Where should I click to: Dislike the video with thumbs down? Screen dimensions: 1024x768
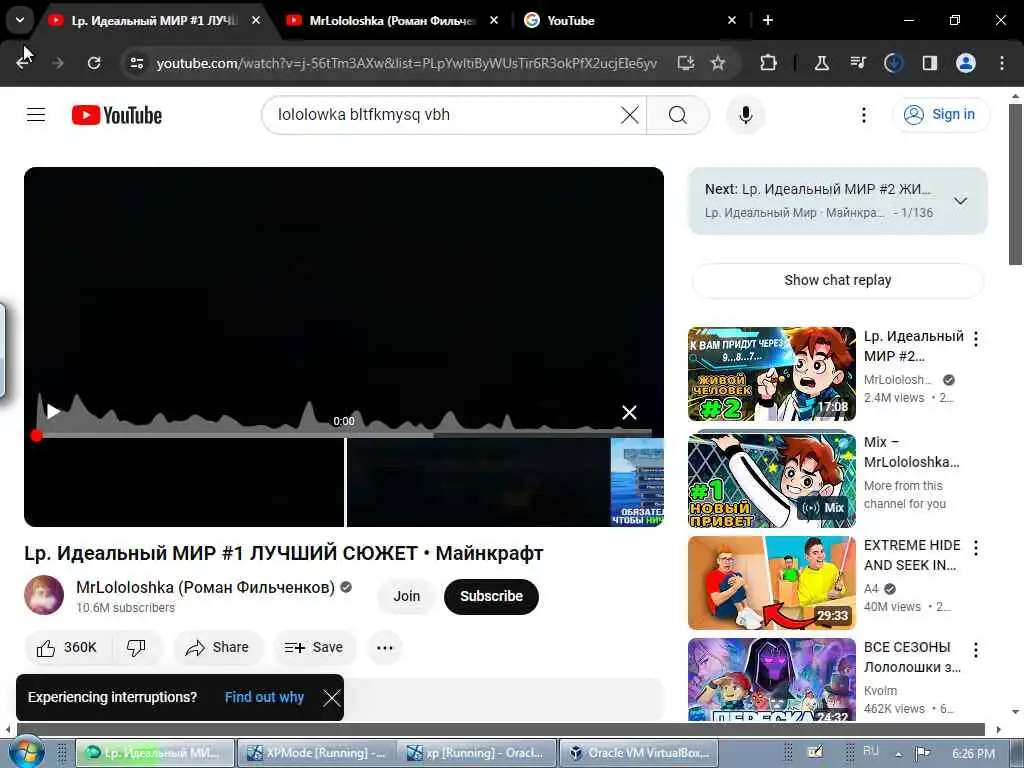(x=136, y=647)
